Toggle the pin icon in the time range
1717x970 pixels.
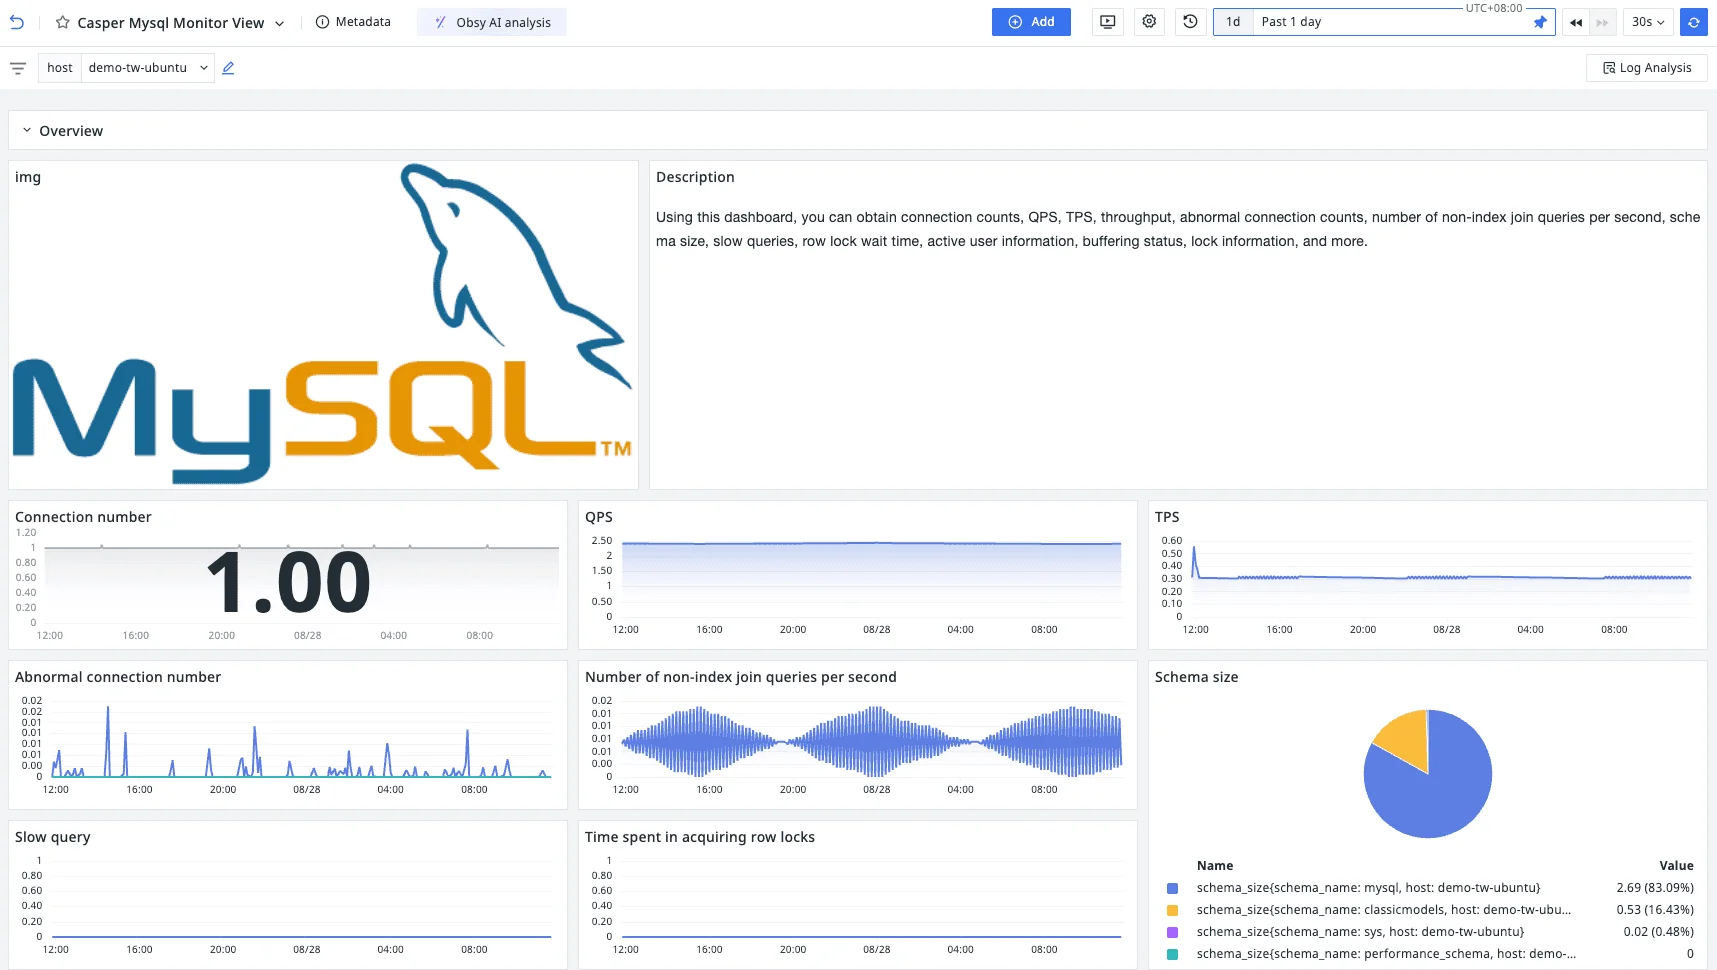tap(1540, 22)
